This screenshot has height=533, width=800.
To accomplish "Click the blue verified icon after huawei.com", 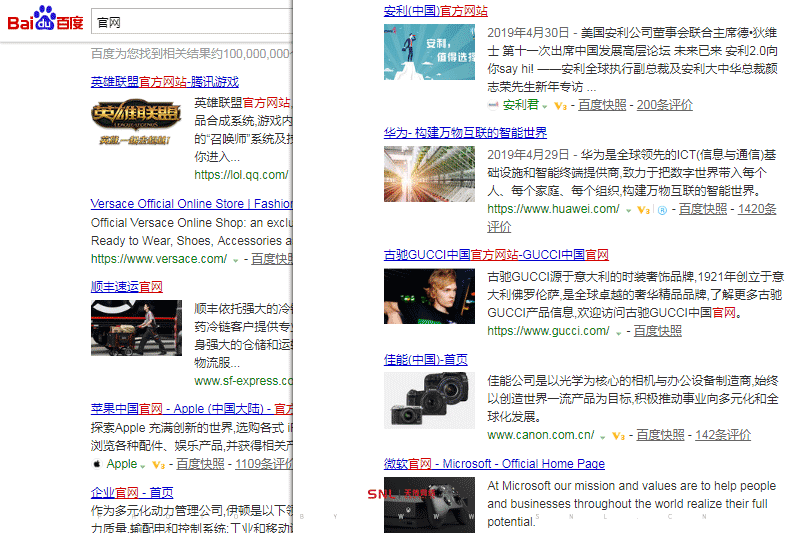I will click(662, 210).
